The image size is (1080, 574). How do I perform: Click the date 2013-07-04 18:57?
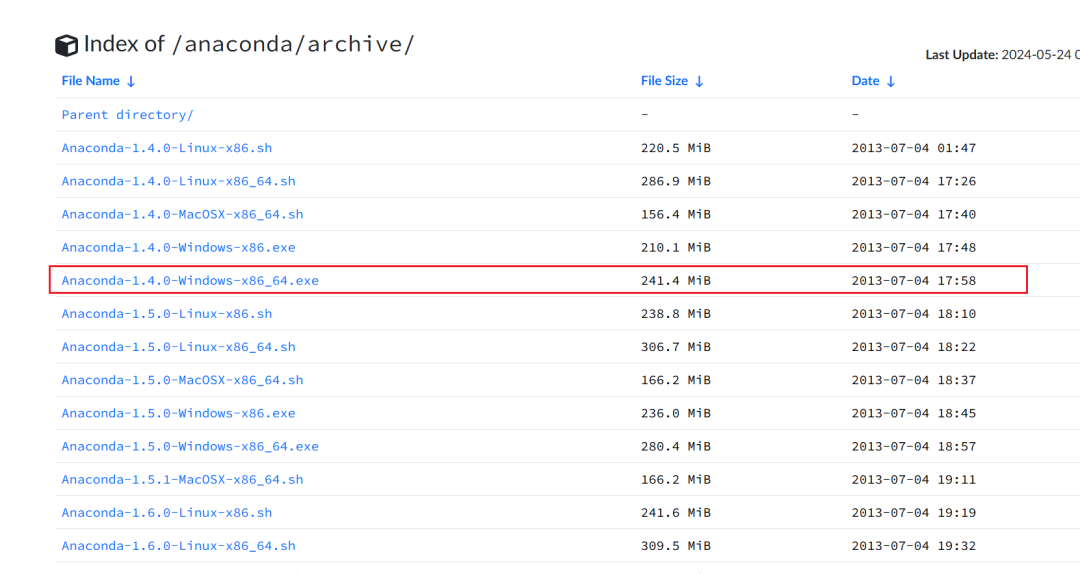coord(914,446)
